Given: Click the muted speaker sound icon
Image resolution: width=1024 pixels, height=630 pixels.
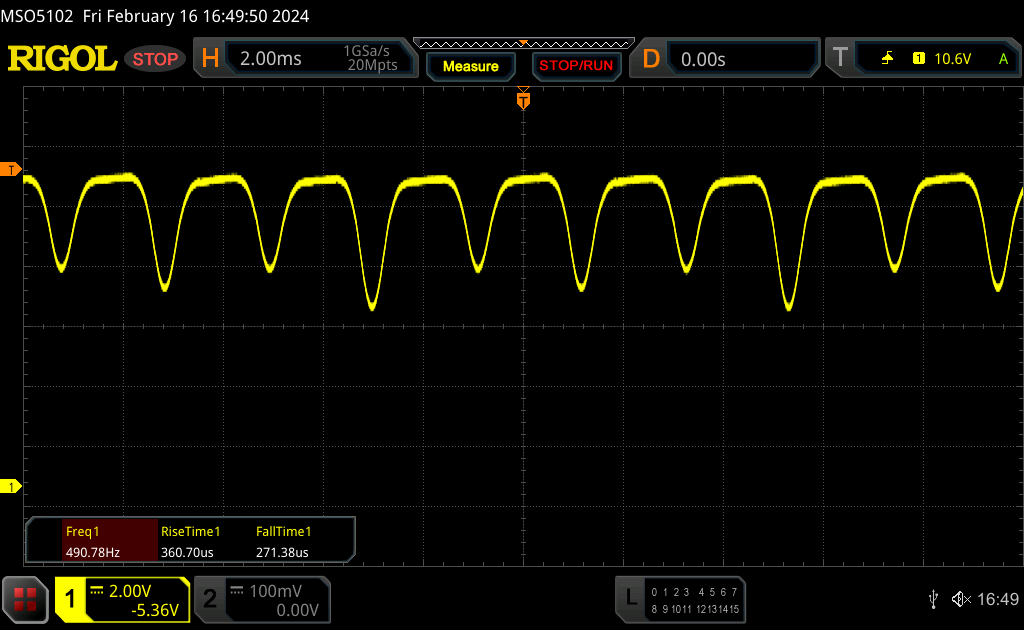Looking at the screenshot, I should coord(961,599).
